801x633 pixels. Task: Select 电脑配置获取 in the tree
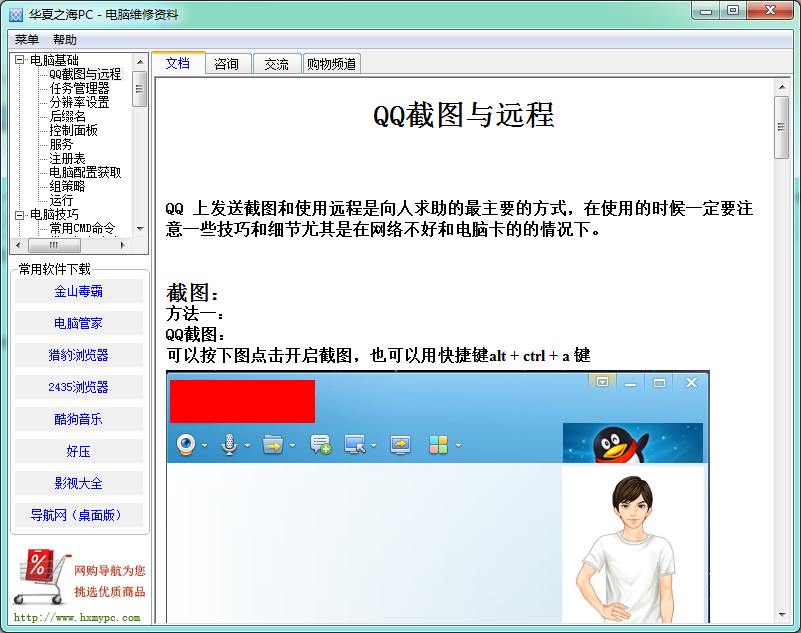click(85, 172)
